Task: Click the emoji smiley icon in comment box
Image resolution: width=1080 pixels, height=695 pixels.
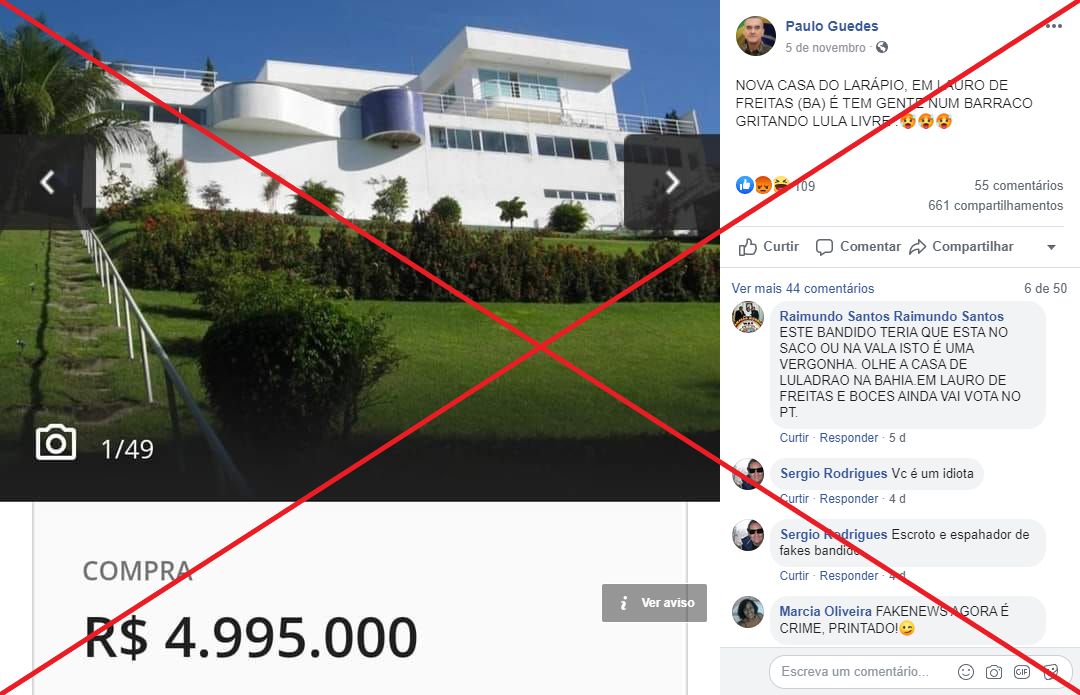Action: [966, 672]
